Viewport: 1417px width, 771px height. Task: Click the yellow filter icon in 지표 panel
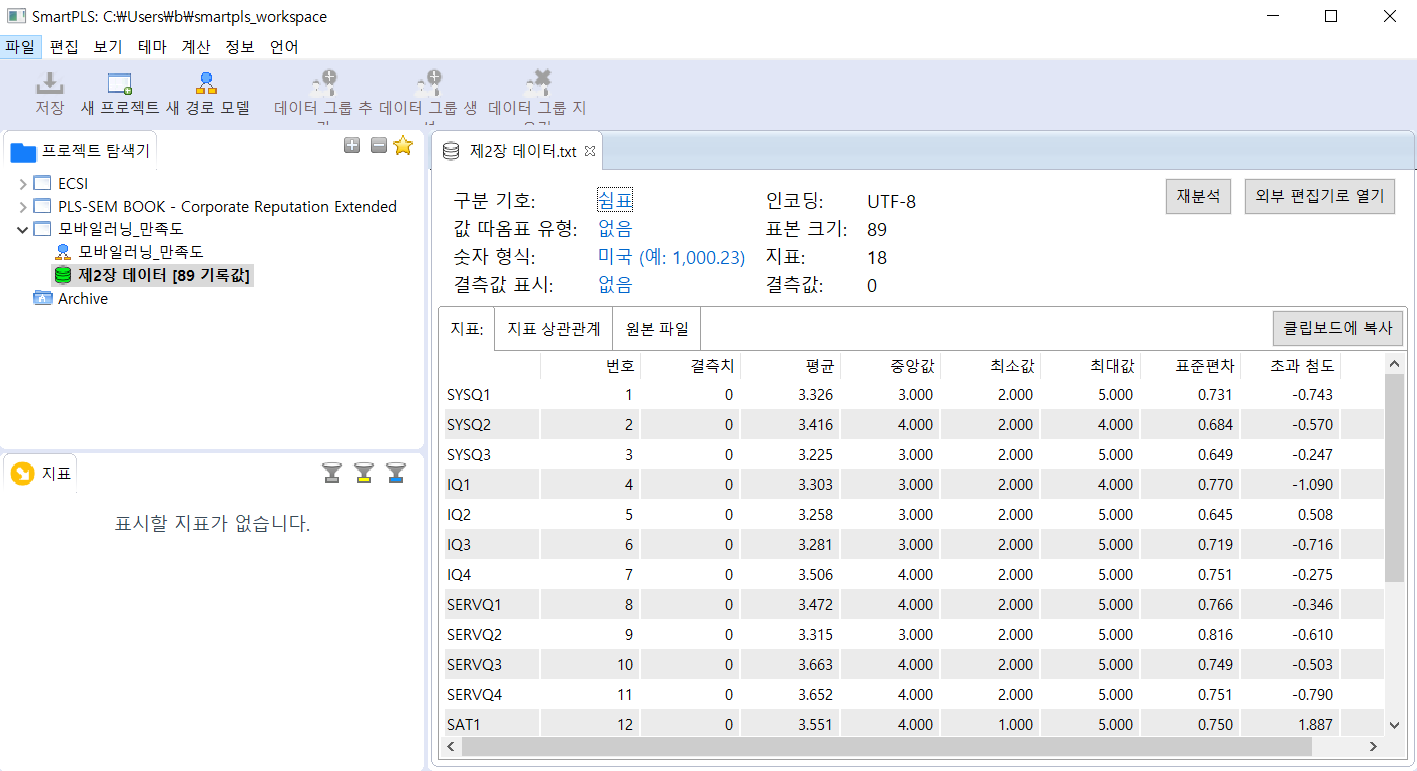pyautogui.click(x=364, y=472)
